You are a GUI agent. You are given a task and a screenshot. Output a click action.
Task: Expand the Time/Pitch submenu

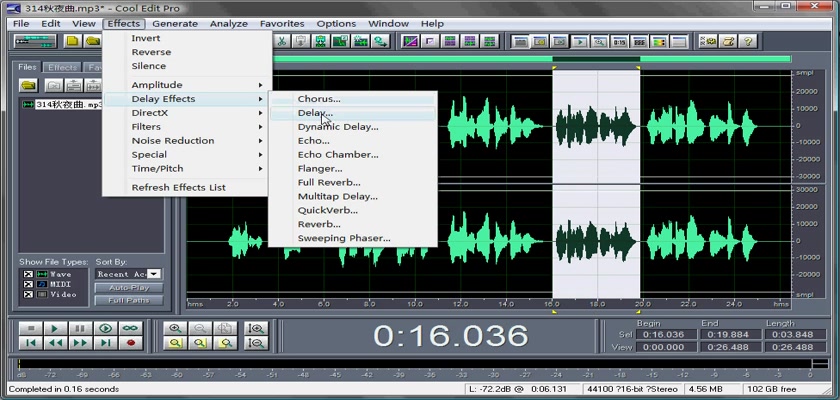click(185, 168)
